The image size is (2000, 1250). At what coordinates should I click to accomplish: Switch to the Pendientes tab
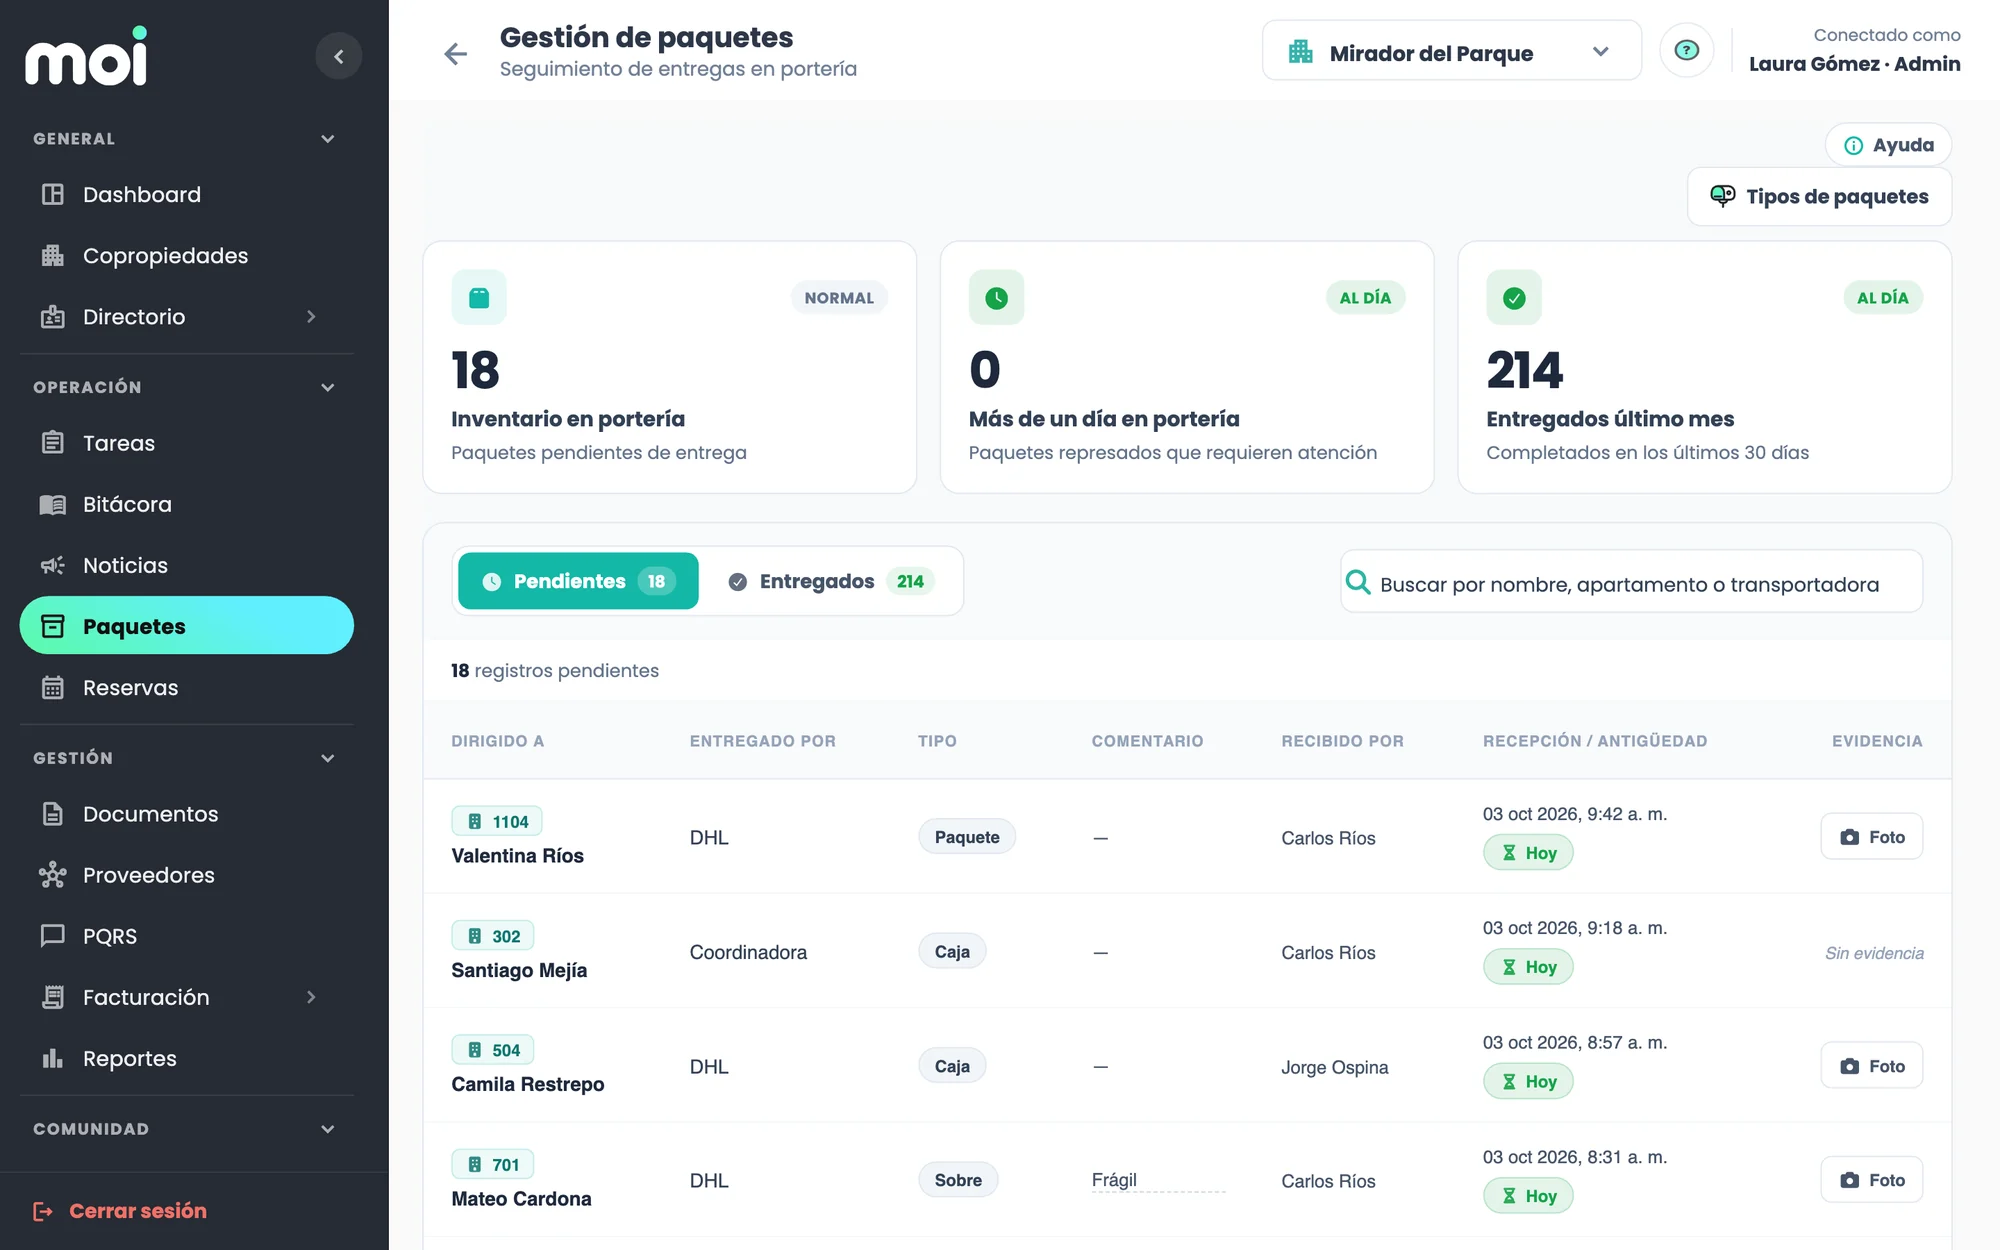click(x=578, y=581)
